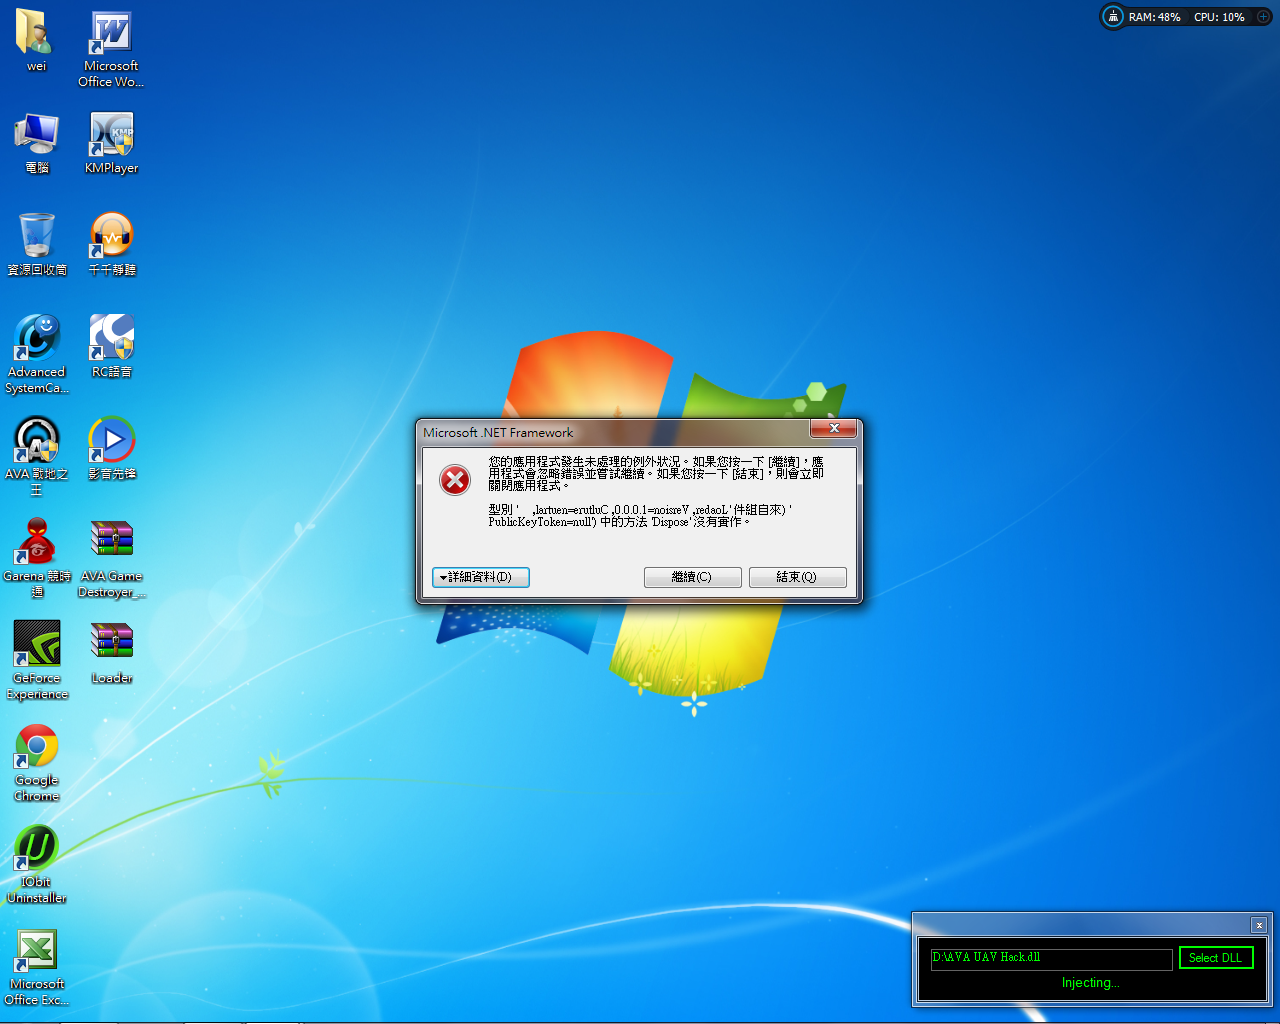This screenshot has height=1024, width=1280.
Task: Expand 詳細資料(D) details in the error dialog
Action: tap(480, 577)
